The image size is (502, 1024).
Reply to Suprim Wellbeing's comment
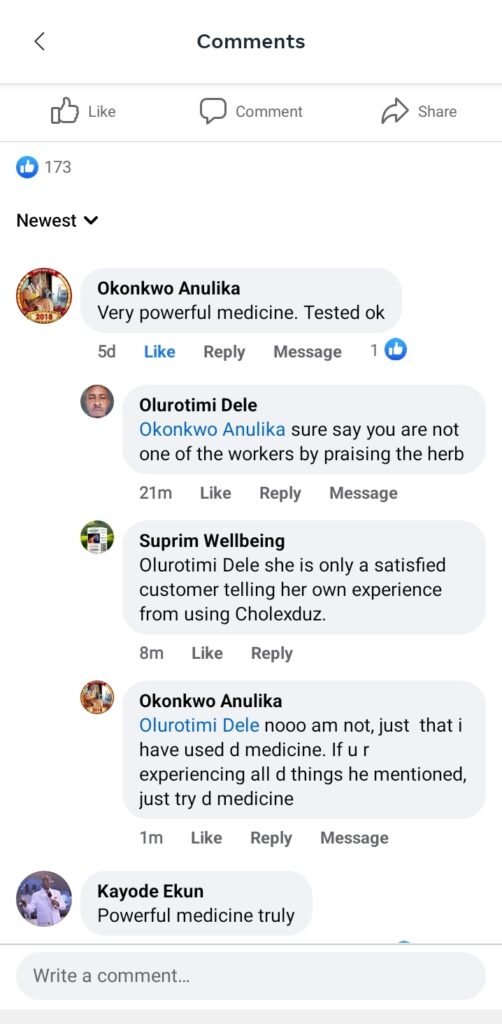click(x=272, y=653)
